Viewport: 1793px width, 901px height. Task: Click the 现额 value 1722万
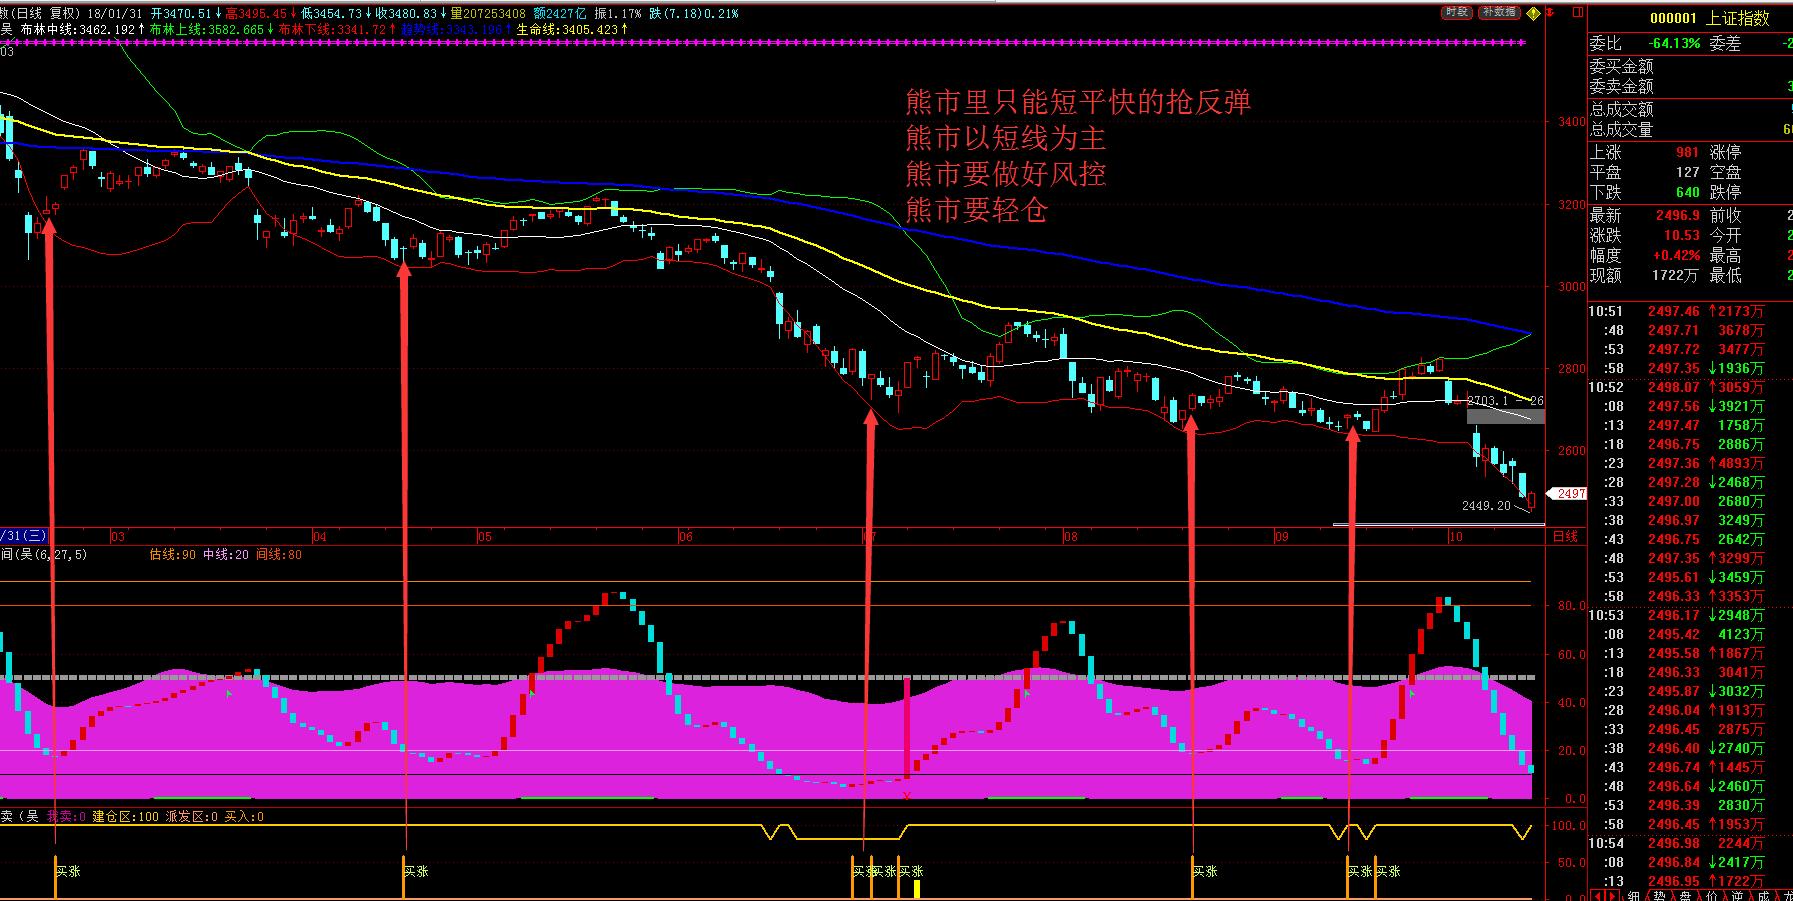[x=1674, y=275]
